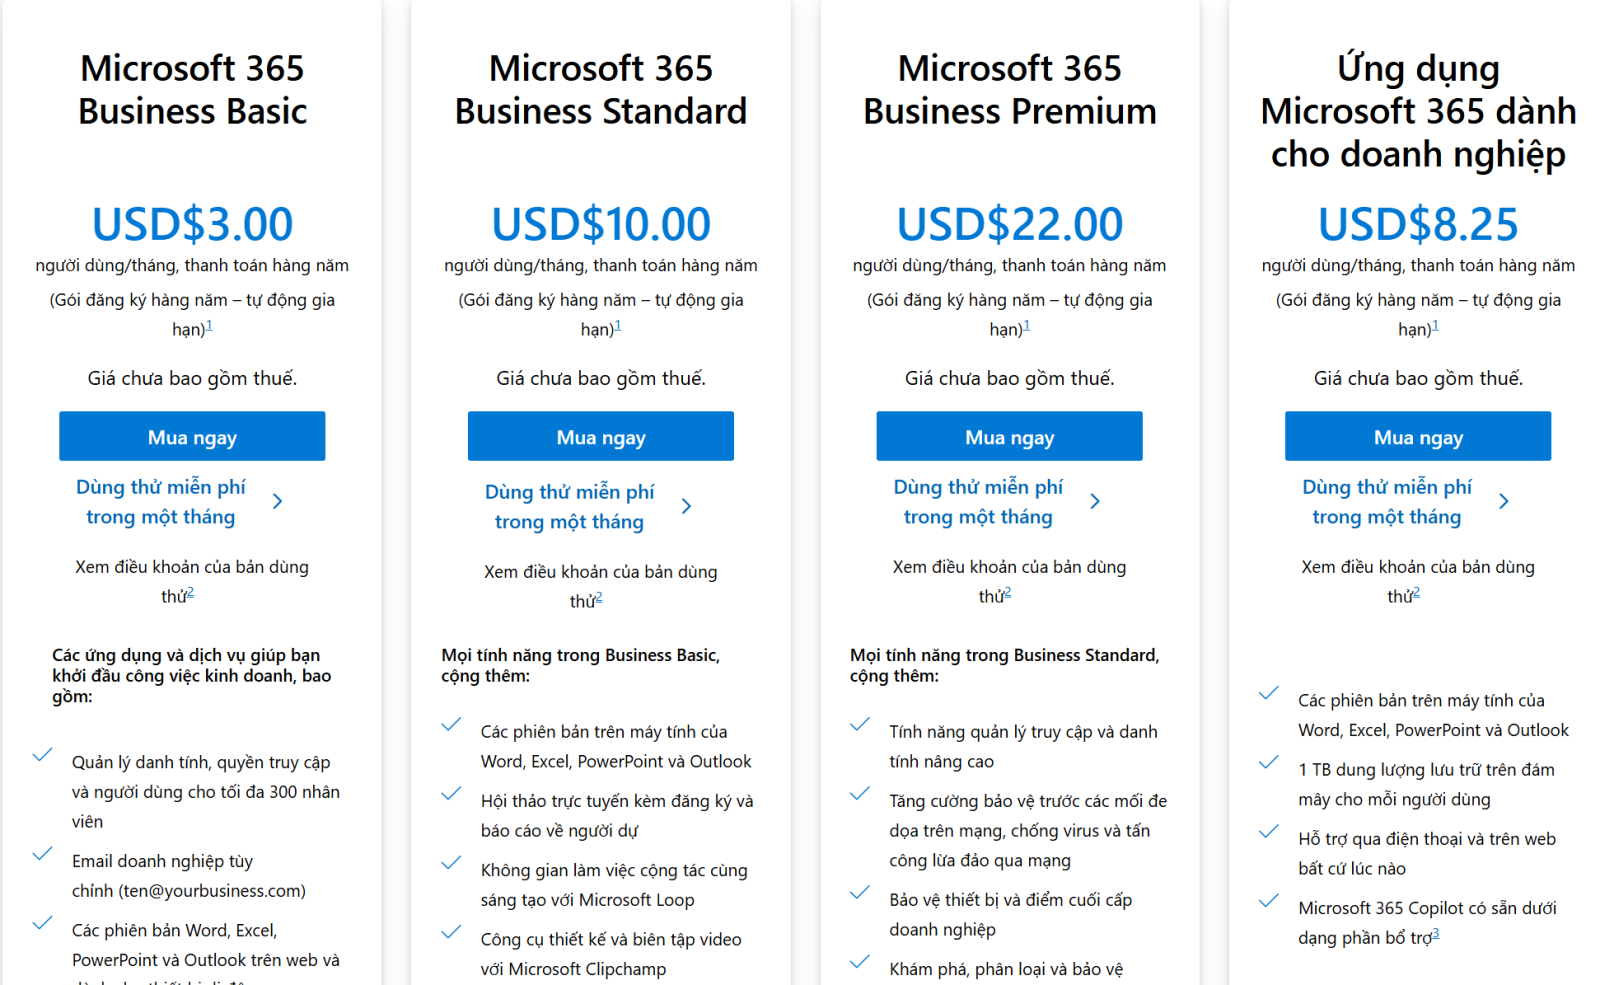Open trial terms footnote 2 for Business Basic
The height and width of the screenshot is (985, 1600).
point(190,593)
